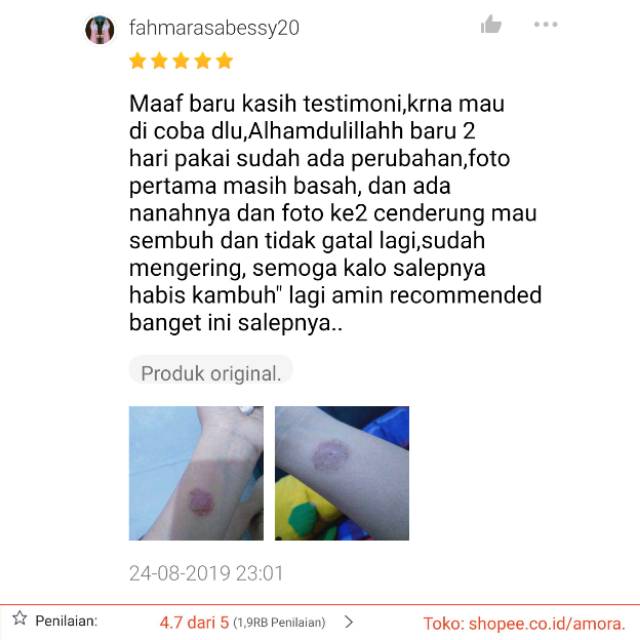Viewport: 640px width, 640px height.
Task: Click the Penilaian label
Action: click(x=67, y=621)
